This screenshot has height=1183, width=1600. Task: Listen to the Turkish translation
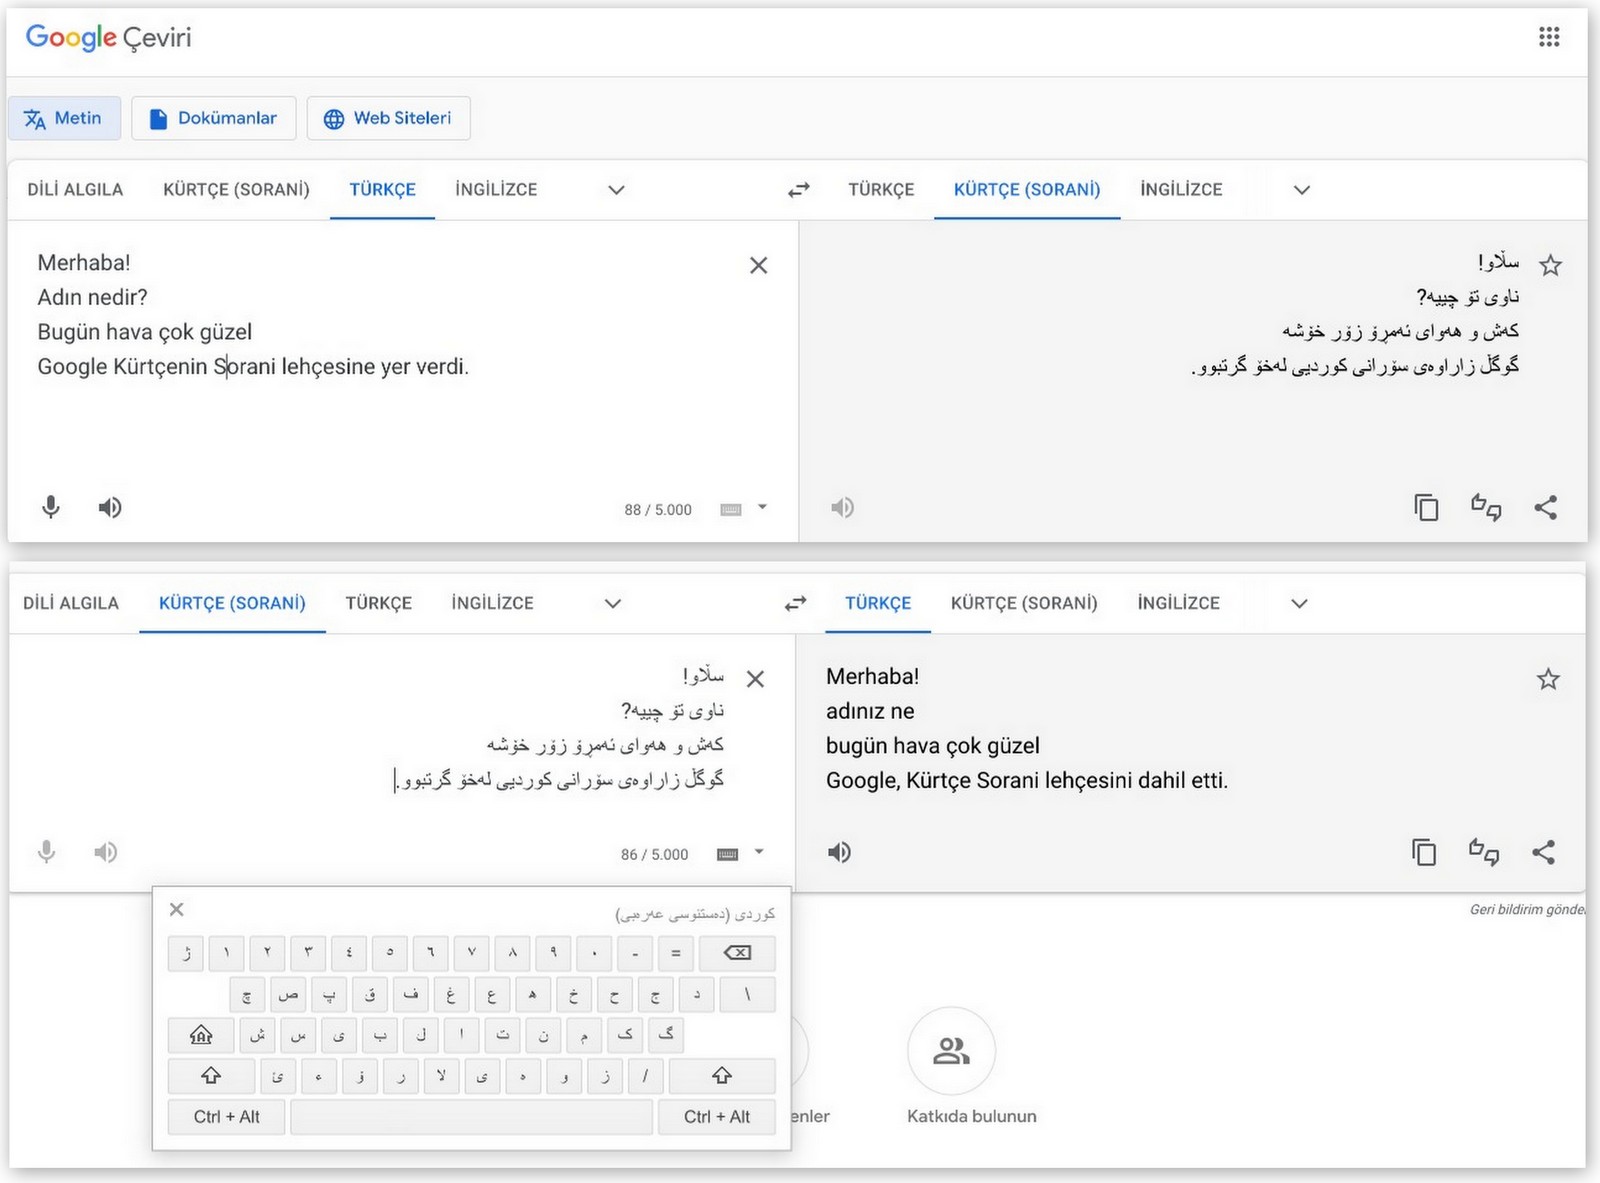(x=839, y=852)
